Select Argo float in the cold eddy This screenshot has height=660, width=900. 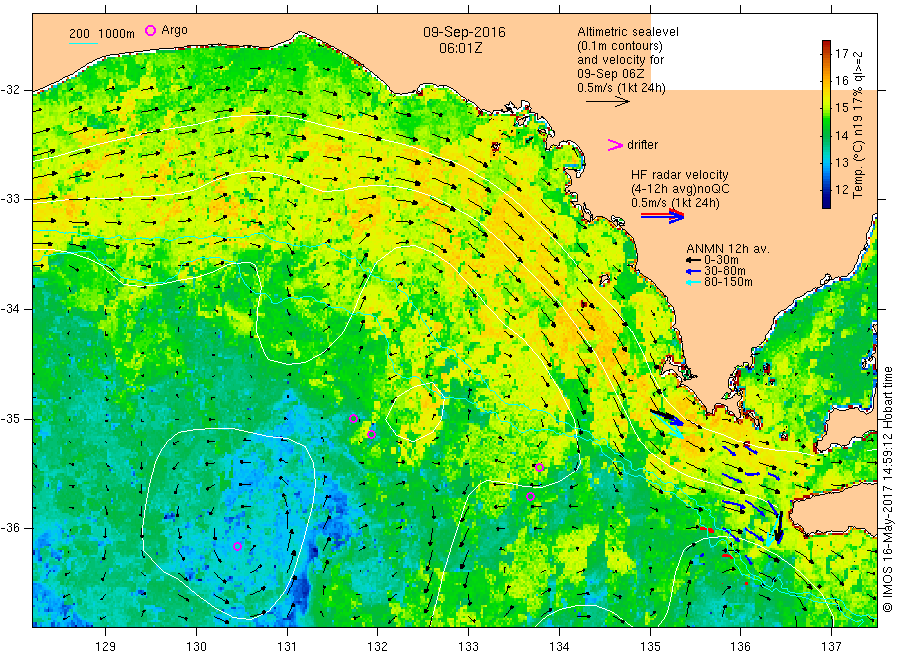tap(237, 546)
